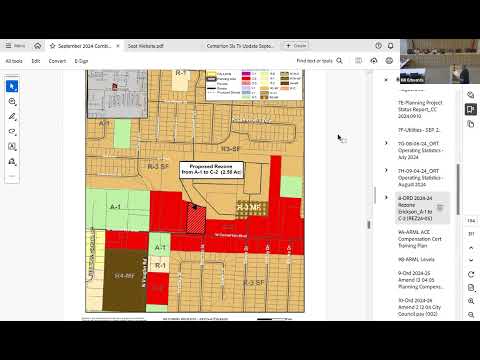Go to the previous page arrow
This screenshot has width=480, height=360.
click(x=471, y=248)
